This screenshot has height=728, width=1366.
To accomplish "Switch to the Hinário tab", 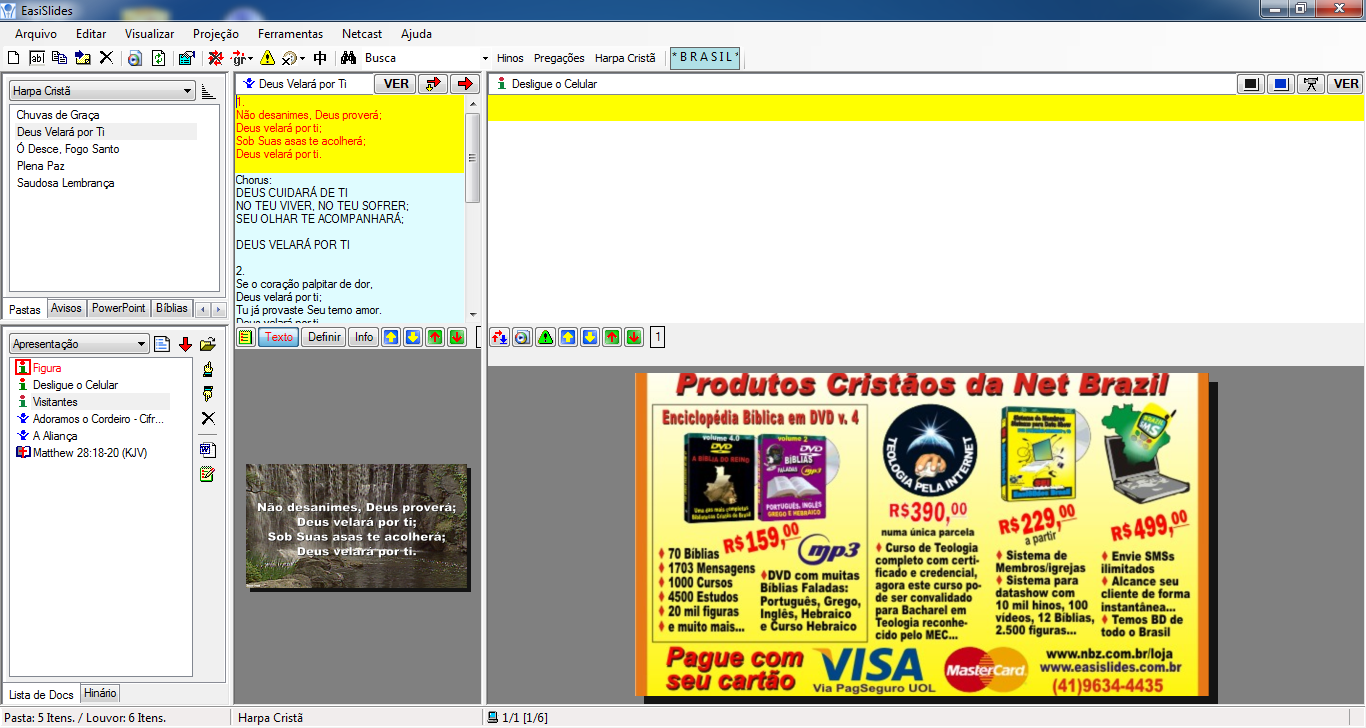I will 100,693.
